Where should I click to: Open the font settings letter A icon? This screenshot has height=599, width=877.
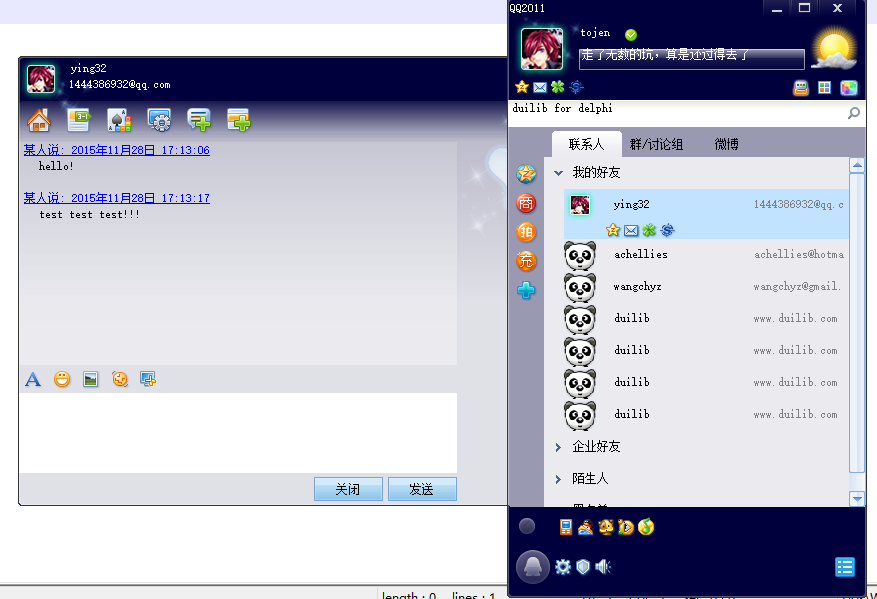coord(33,380)
